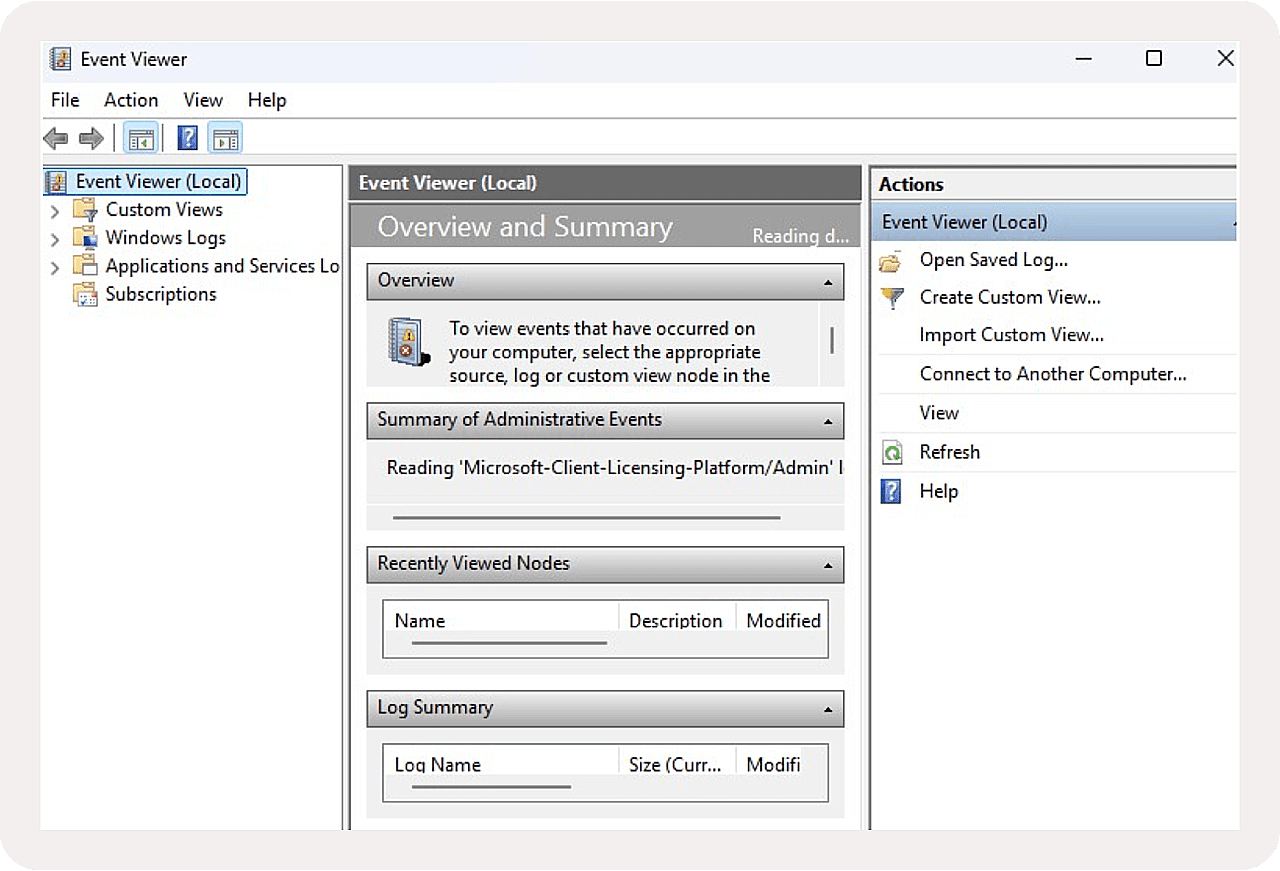The height and width of the screenshot is (871, 1280).
Task: Click the blue Help toolbar icon
Action: pos(187,138)
